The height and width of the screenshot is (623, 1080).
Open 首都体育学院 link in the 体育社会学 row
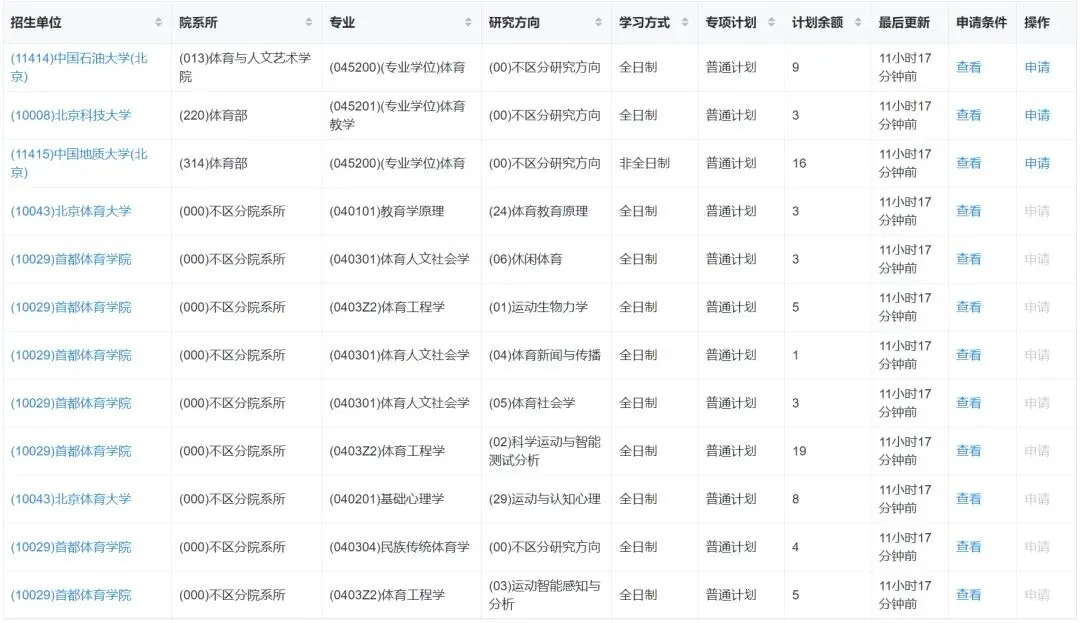click(71, 403)
